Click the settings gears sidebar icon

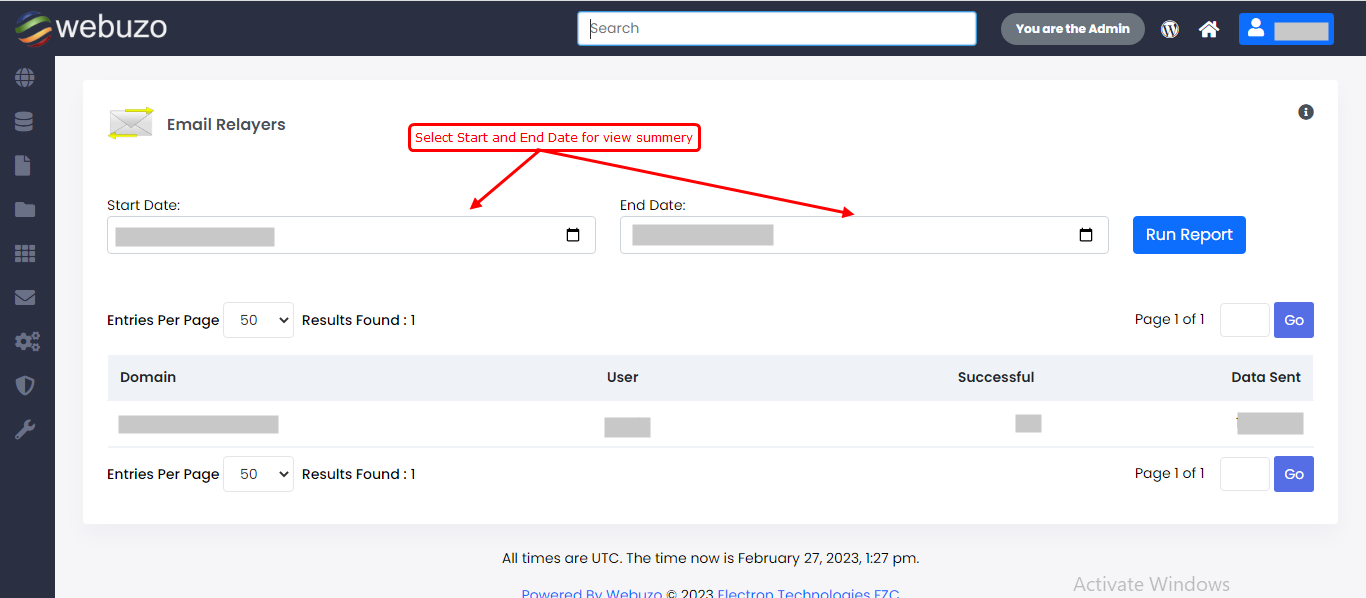point(26,342)
